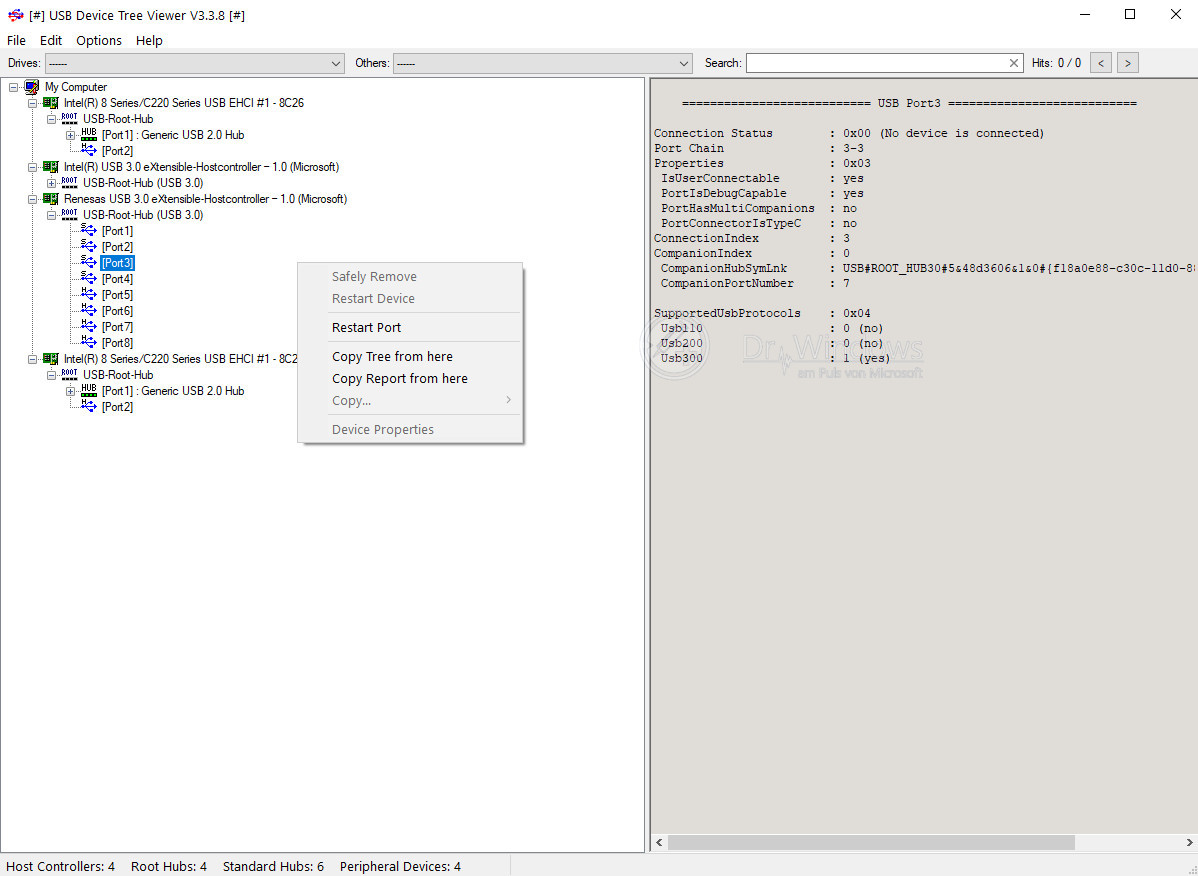Click the Intel USB 3.0 eXtensible-Hostcontroller icon

click(x=50, y=166)
